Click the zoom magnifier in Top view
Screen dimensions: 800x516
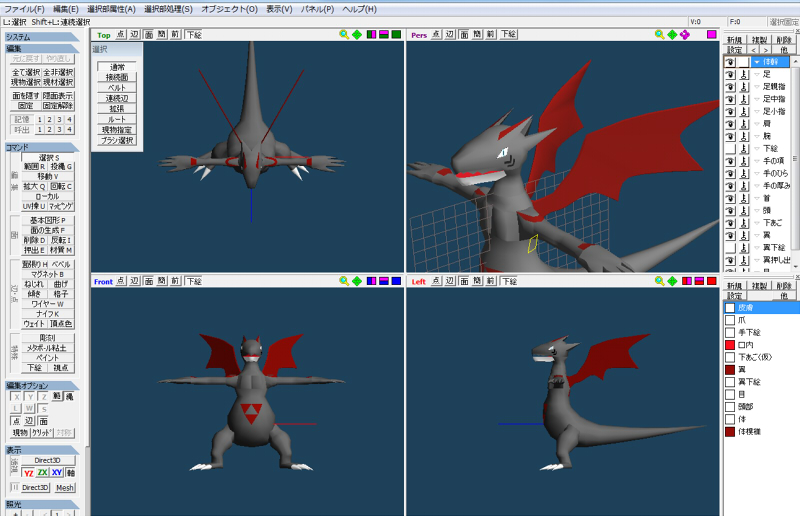(344, 34)
